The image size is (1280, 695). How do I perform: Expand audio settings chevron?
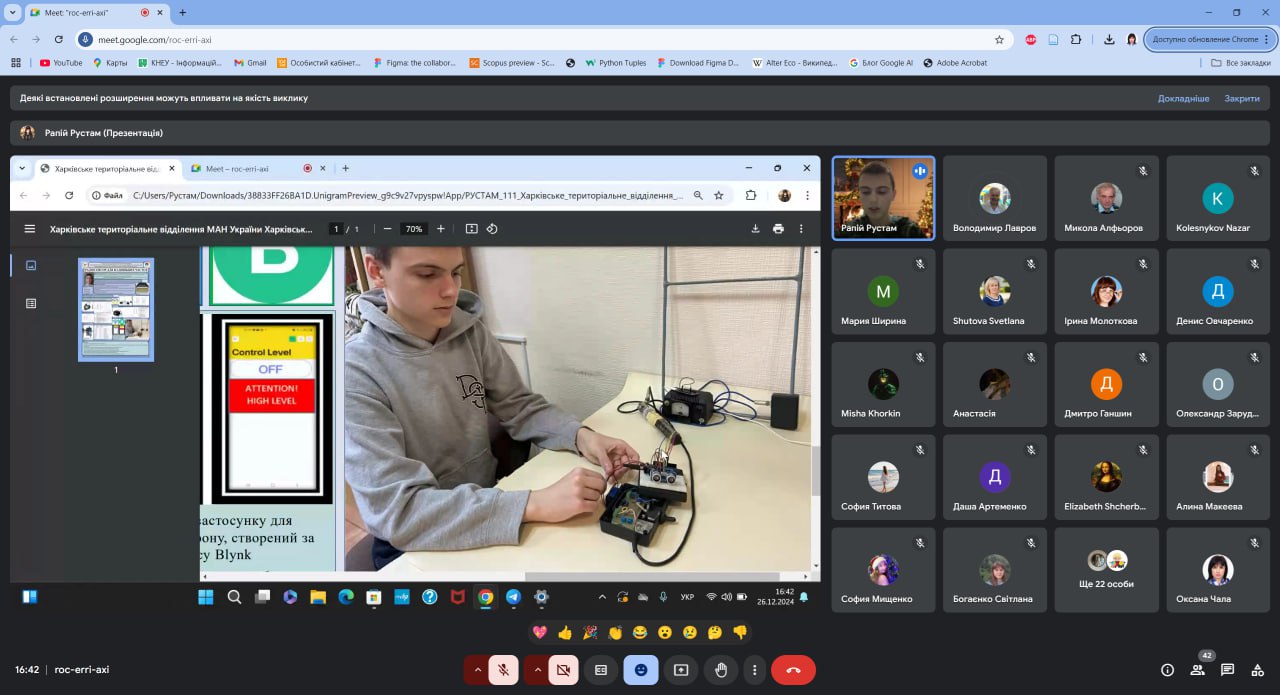click(478, 670)
